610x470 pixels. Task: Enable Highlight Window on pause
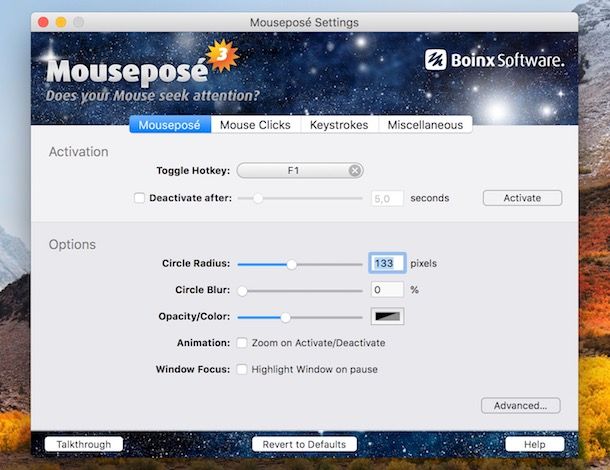click(242, 369)
